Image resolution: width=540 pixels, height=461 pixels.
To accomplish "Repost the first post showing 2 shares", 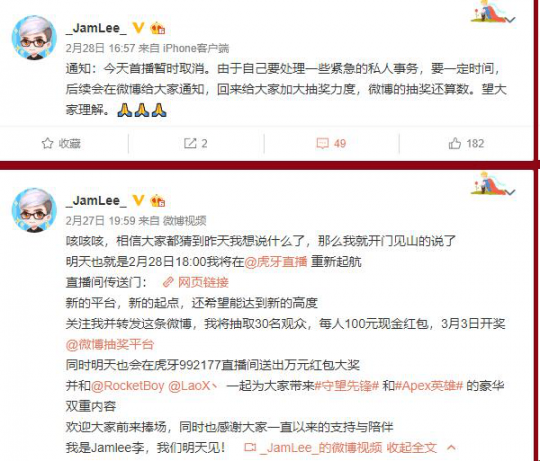I will [x=195, y=143].
